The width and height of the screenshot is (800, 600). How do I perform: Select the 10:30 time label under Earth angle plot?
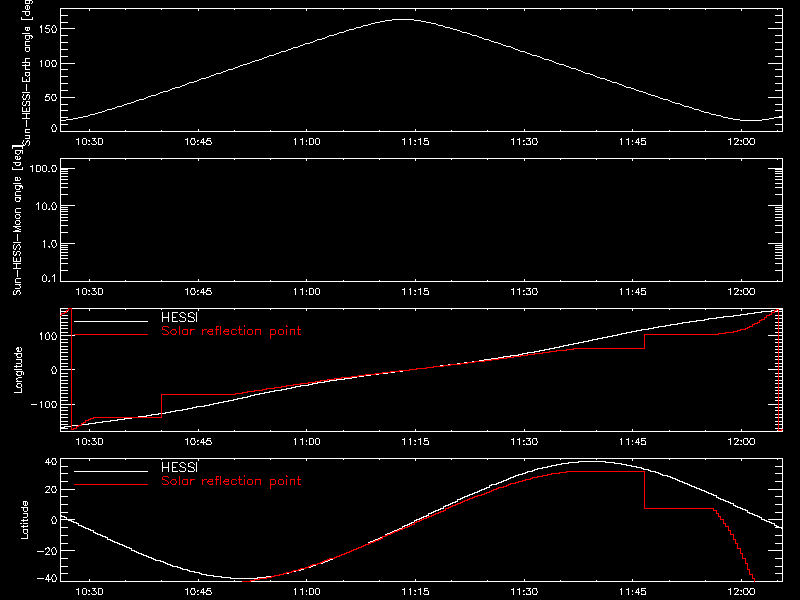pyautogui.click(x=89, y=142)
